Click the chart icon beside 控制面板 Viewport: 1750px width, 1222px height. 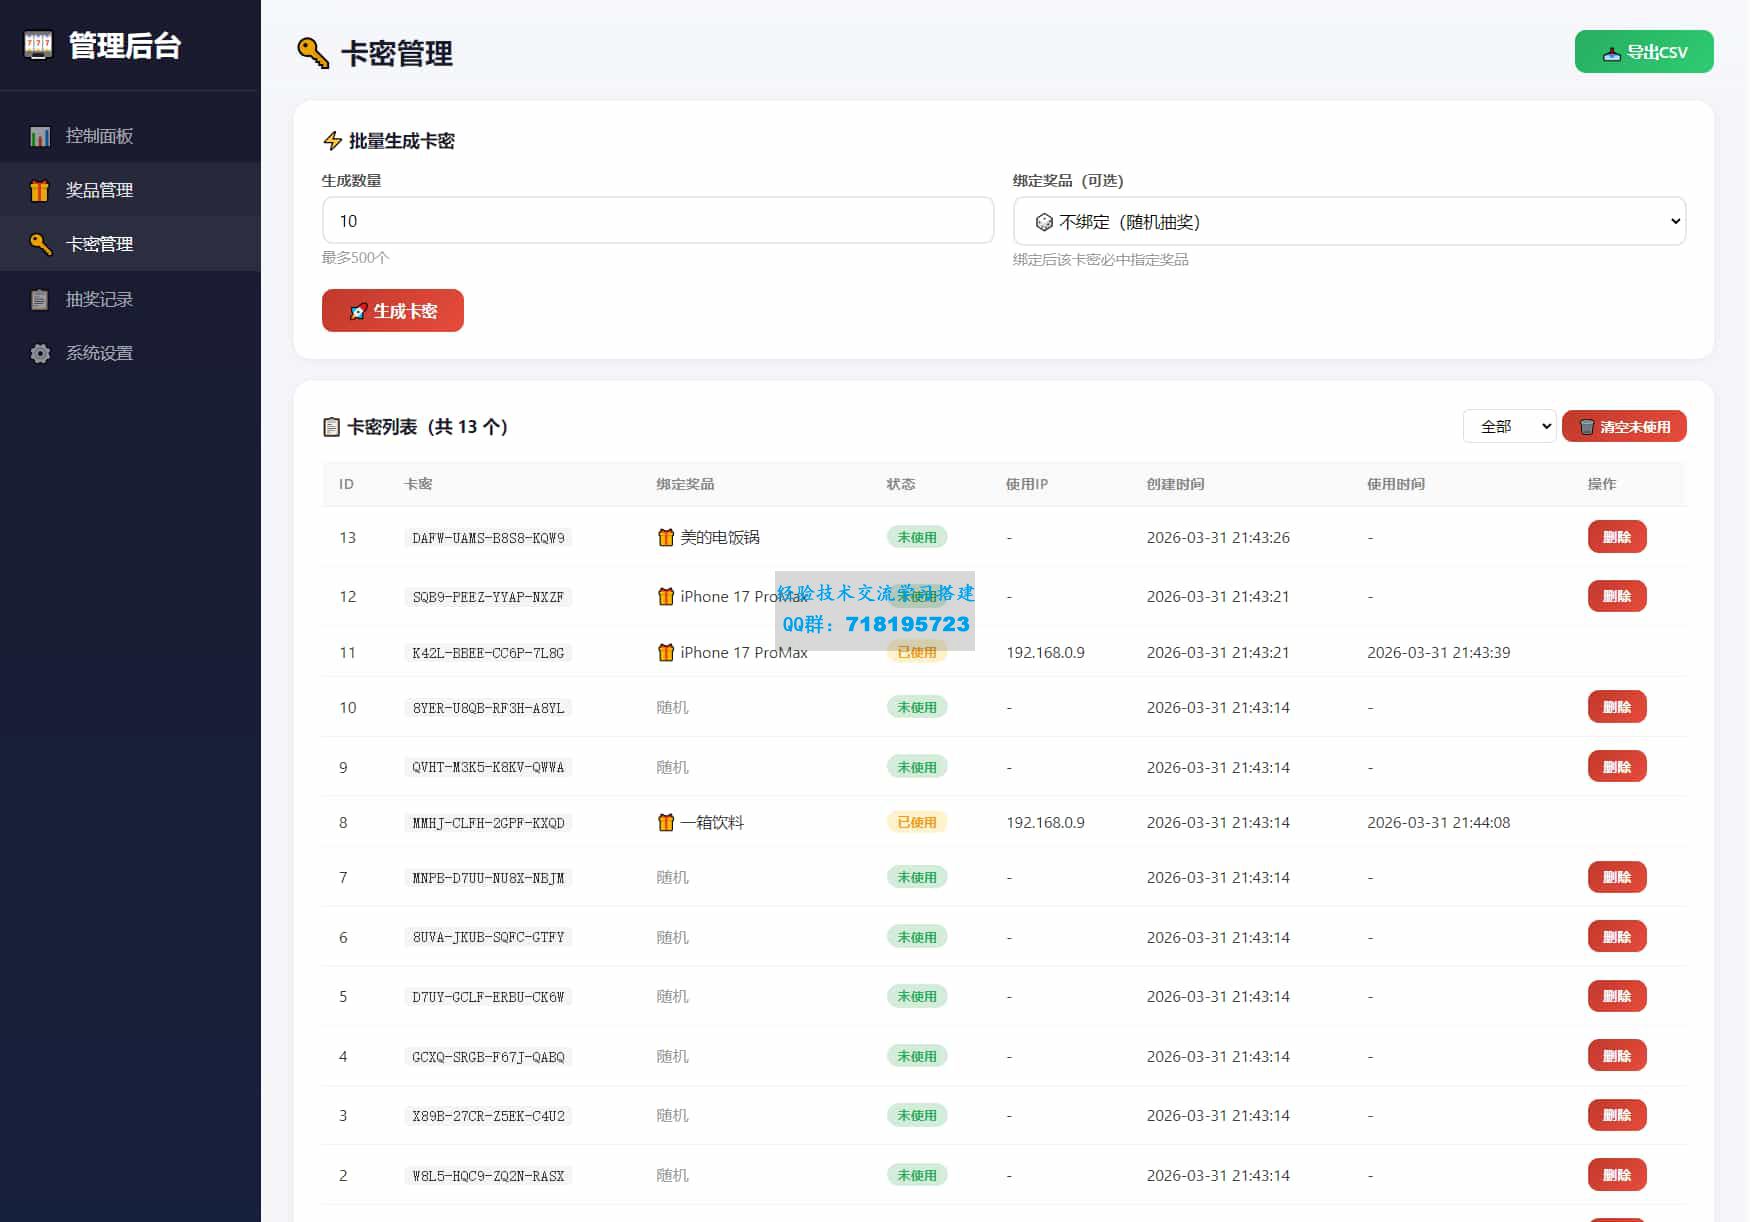[40, 136]
